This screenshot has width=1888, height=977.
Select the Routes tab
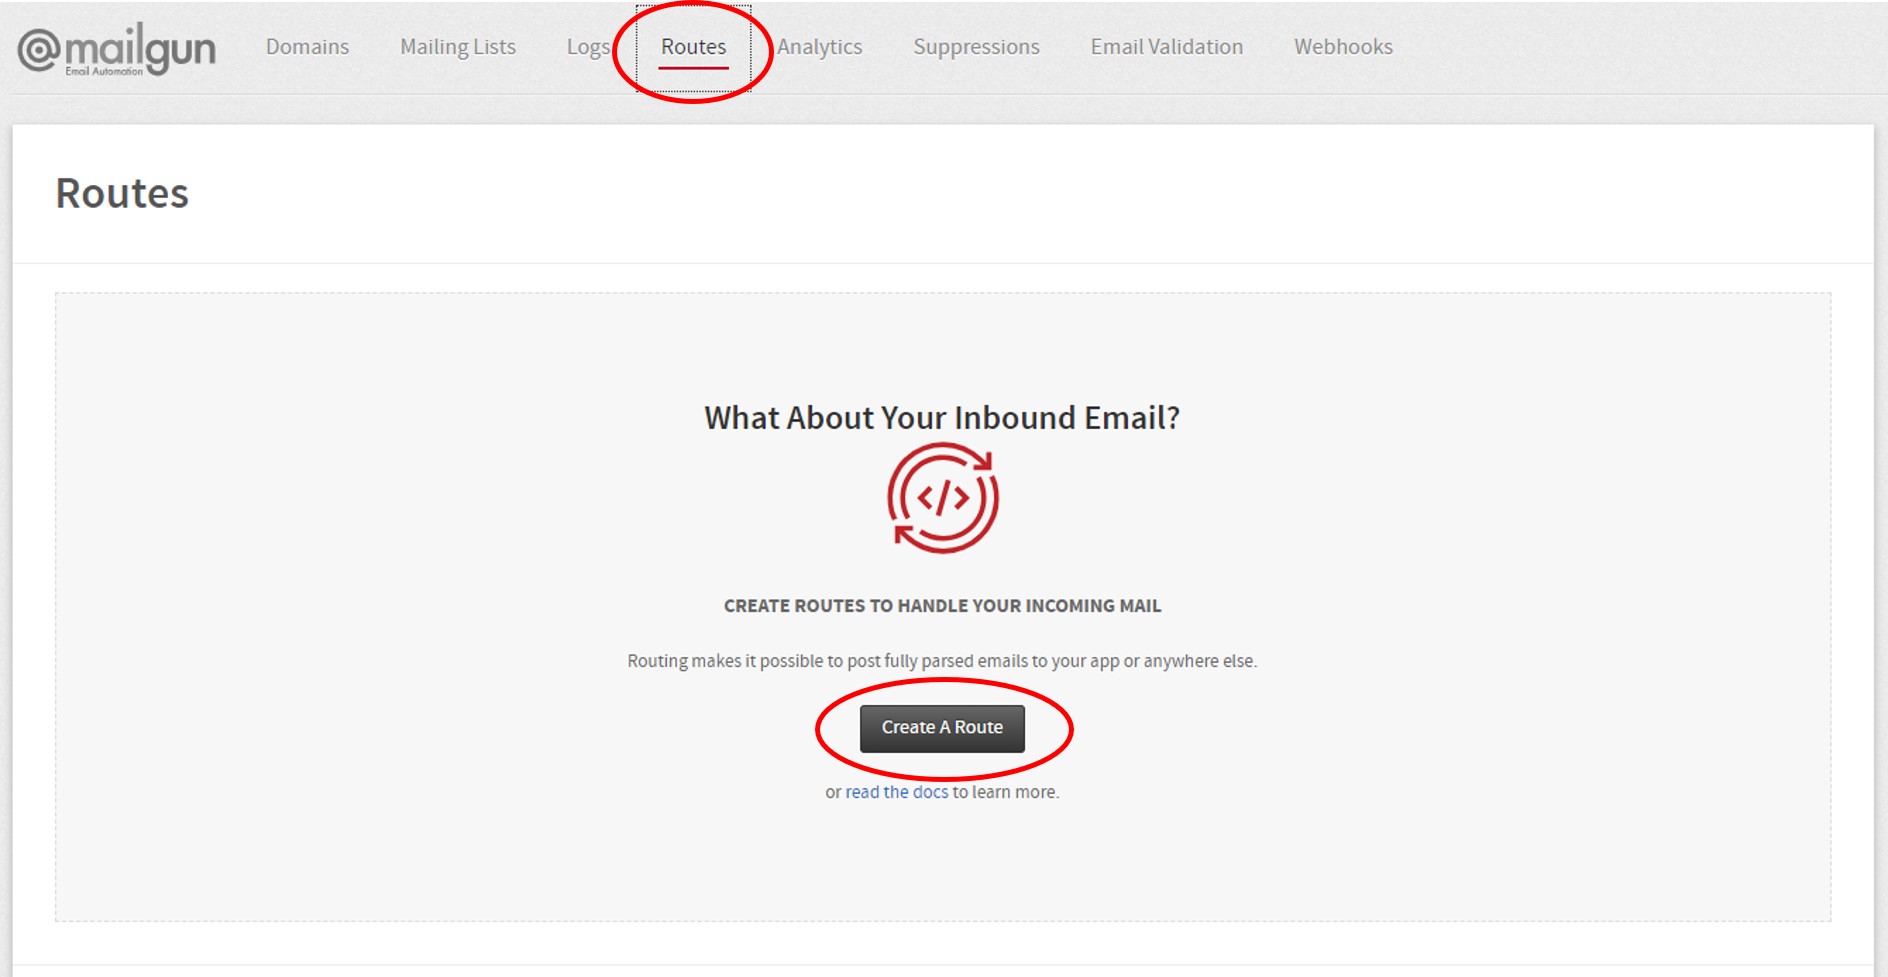(x=693, y=47)
